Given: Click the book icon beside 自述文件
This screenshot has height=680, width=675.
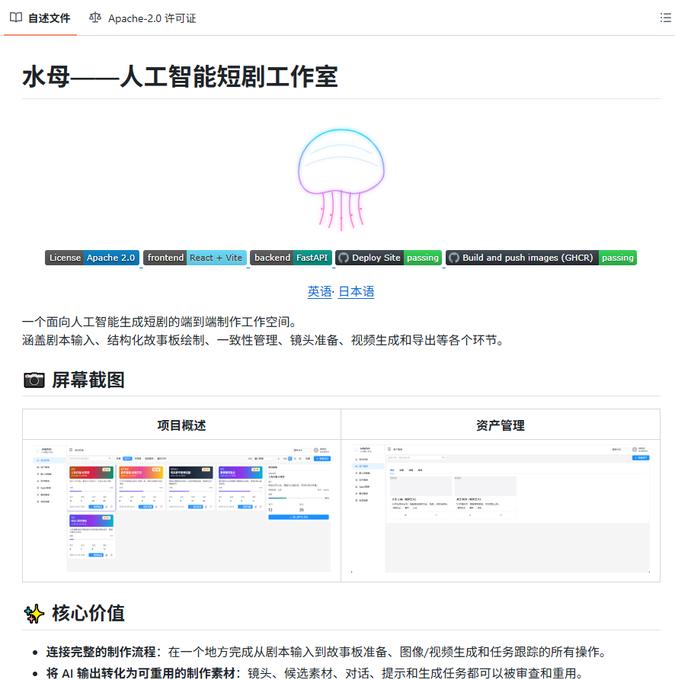Looking at the screenshot, I should [x=16, y=18].
